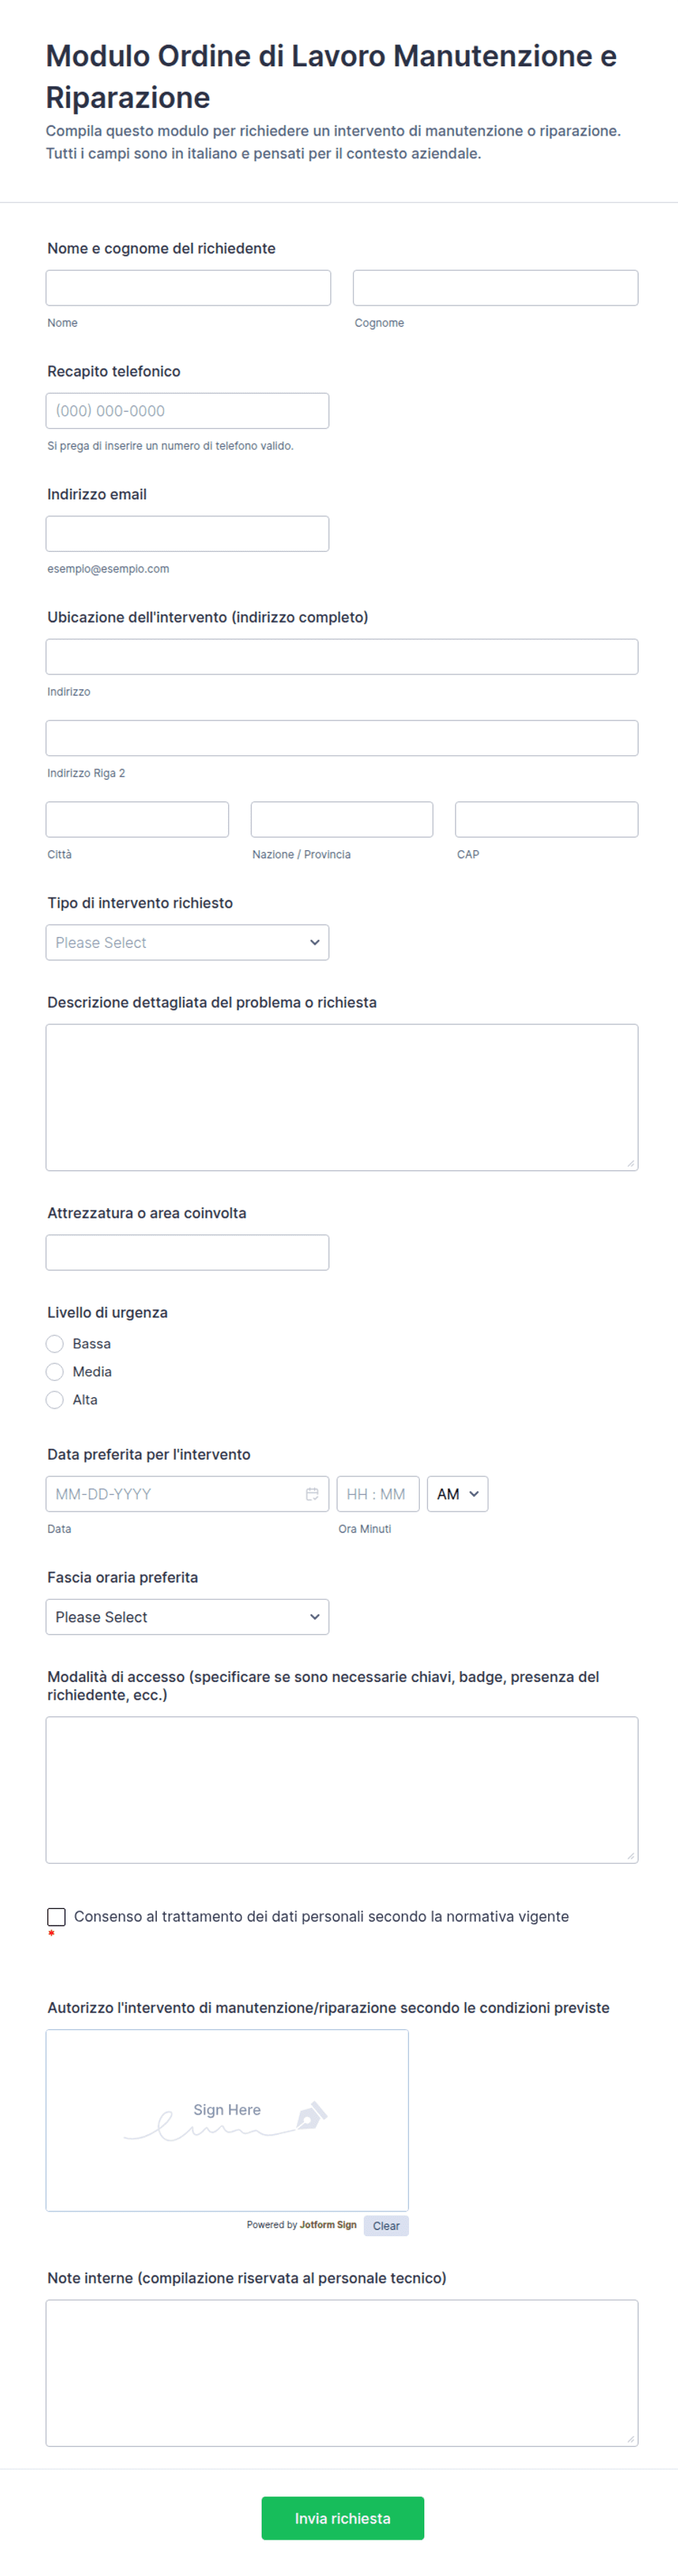Focus the Nome input field
Viewport: 678px width, 2576px height.
click(x=188, y=287)
